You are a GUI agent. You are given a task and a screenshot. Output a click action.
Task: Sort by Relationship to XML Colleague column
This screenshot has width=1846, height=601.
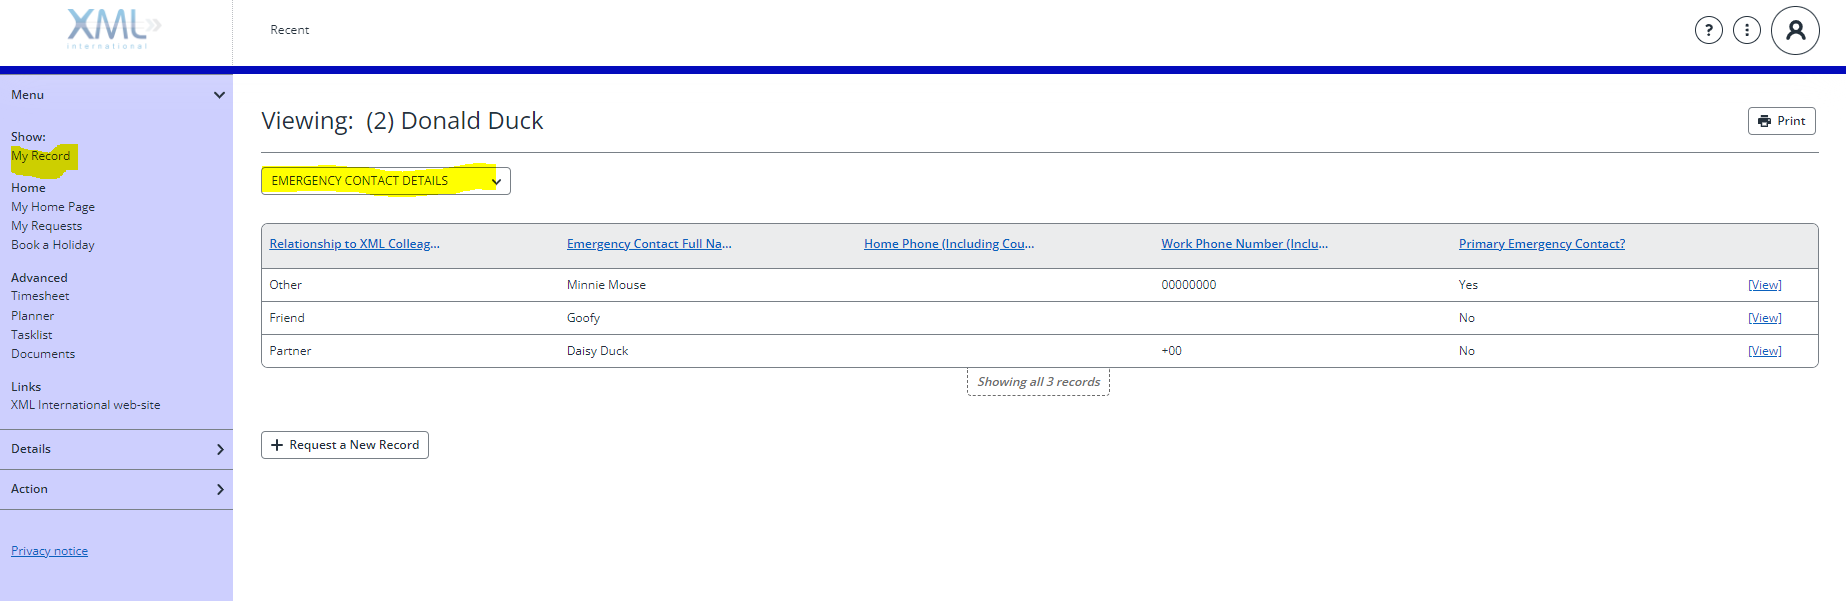[354, 244]
